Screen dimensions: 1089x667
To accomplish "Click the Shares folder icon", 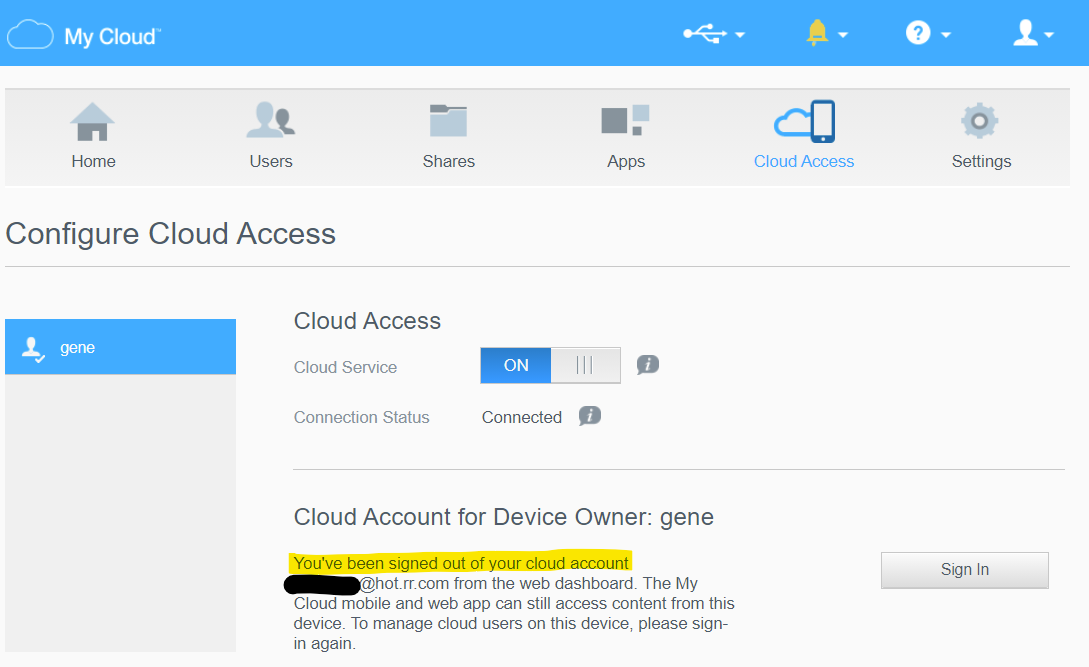I will point(449,120).
